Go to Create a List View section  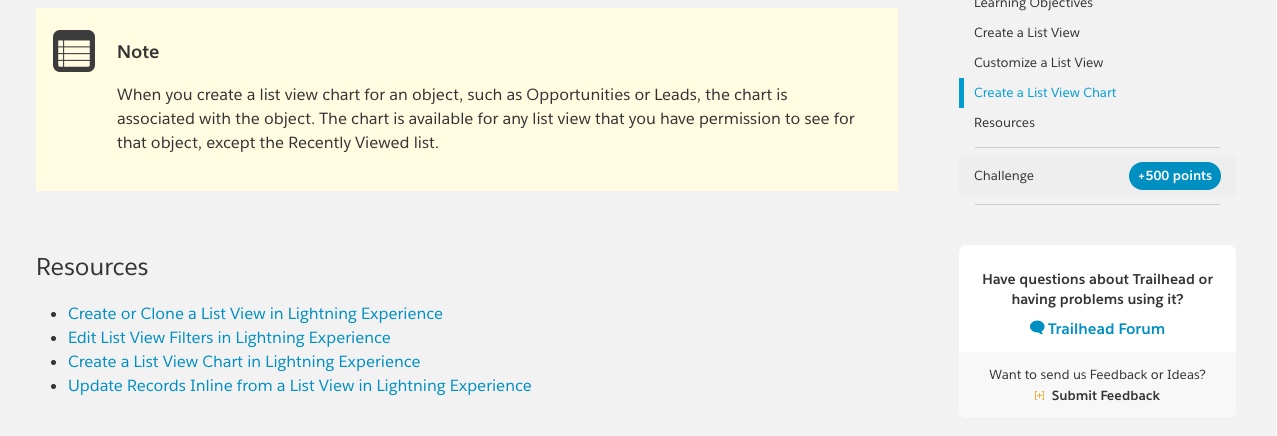(x=1026, y=33)
